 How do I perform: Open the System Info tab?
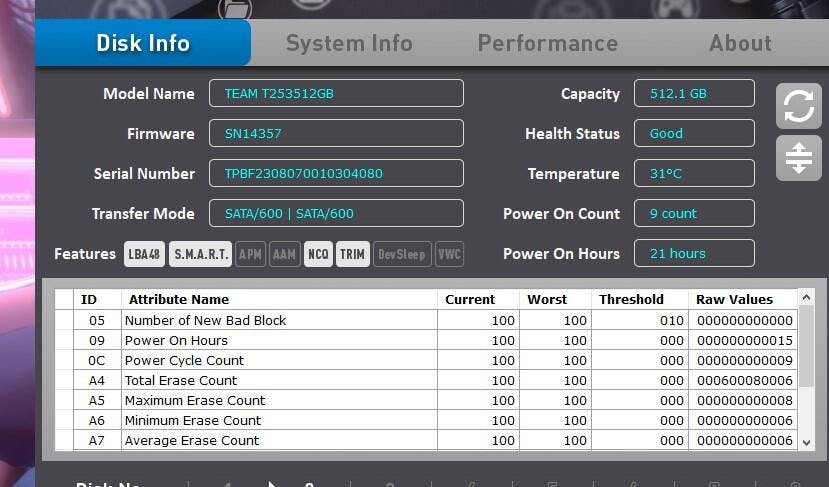click(349, 43)
